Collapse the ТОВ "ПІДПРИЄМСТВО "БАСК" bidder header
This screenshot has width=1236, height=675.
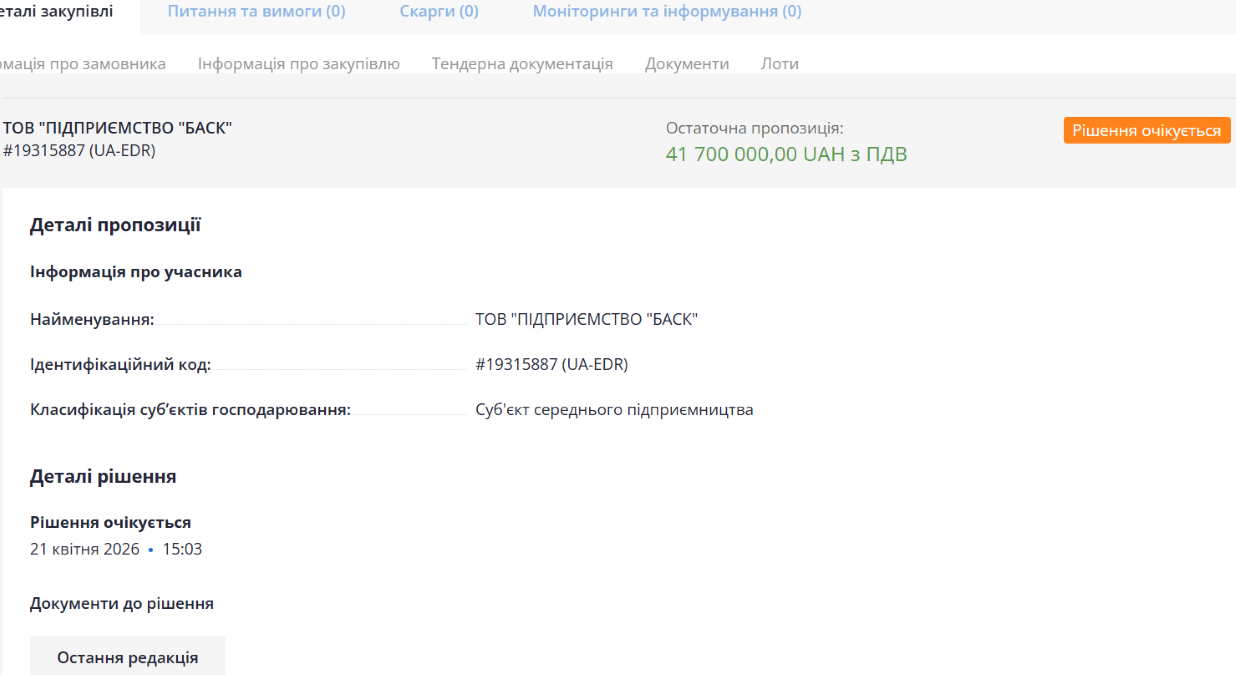click(x=118, y=128)
